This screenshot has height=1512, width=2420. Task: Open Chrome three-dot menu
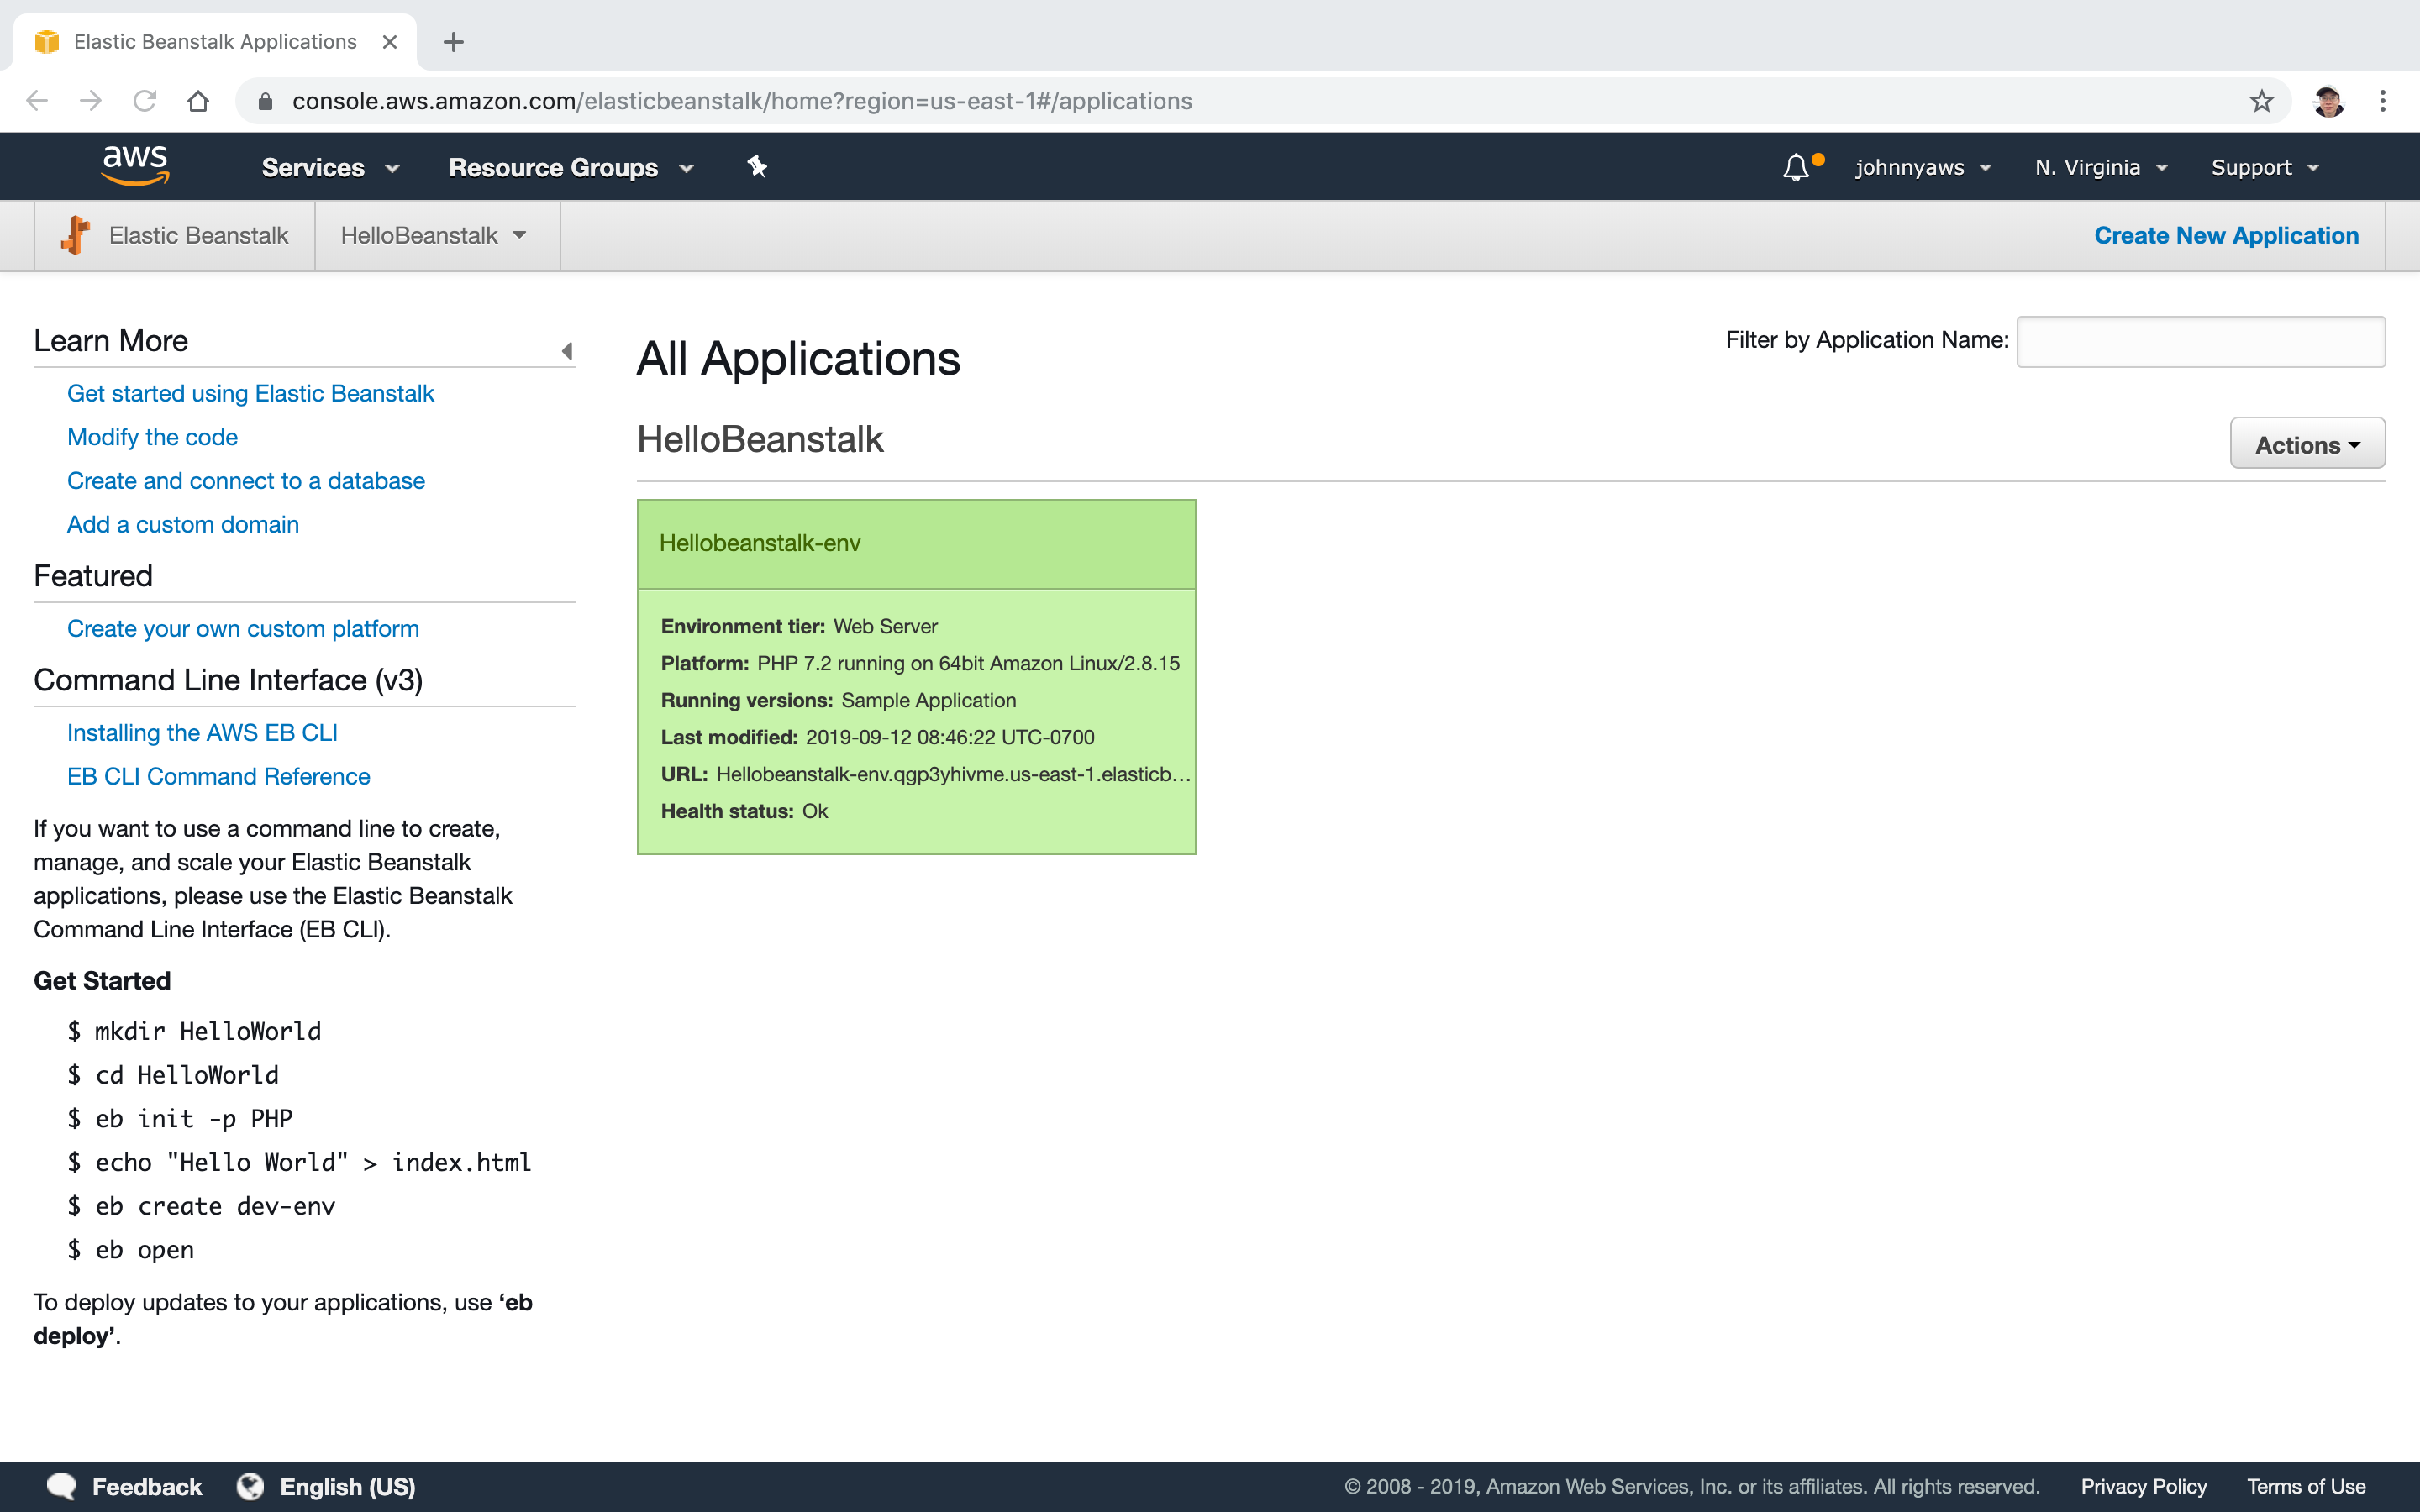click(2383, 101)
